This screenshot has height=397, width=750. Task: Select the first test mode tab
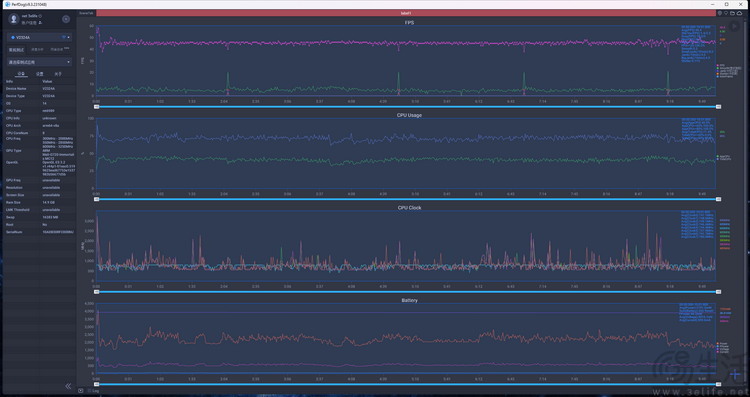tap(16, 50)
